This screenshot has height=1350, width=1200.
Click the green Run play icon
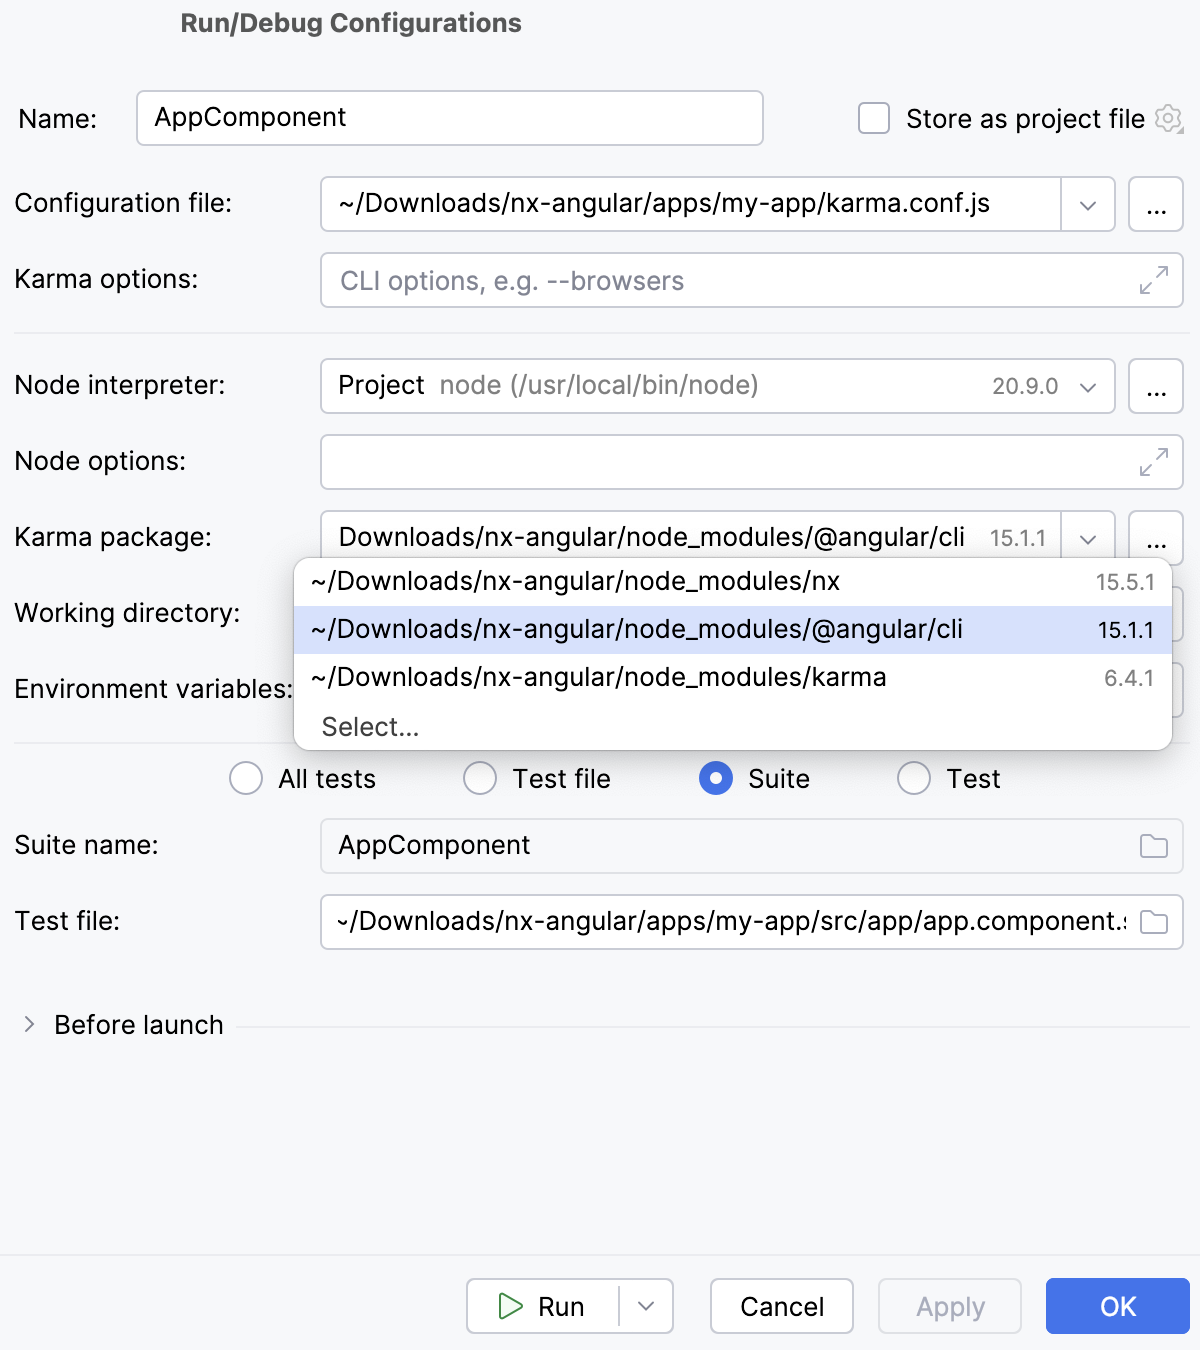[x=512, y=1306]
